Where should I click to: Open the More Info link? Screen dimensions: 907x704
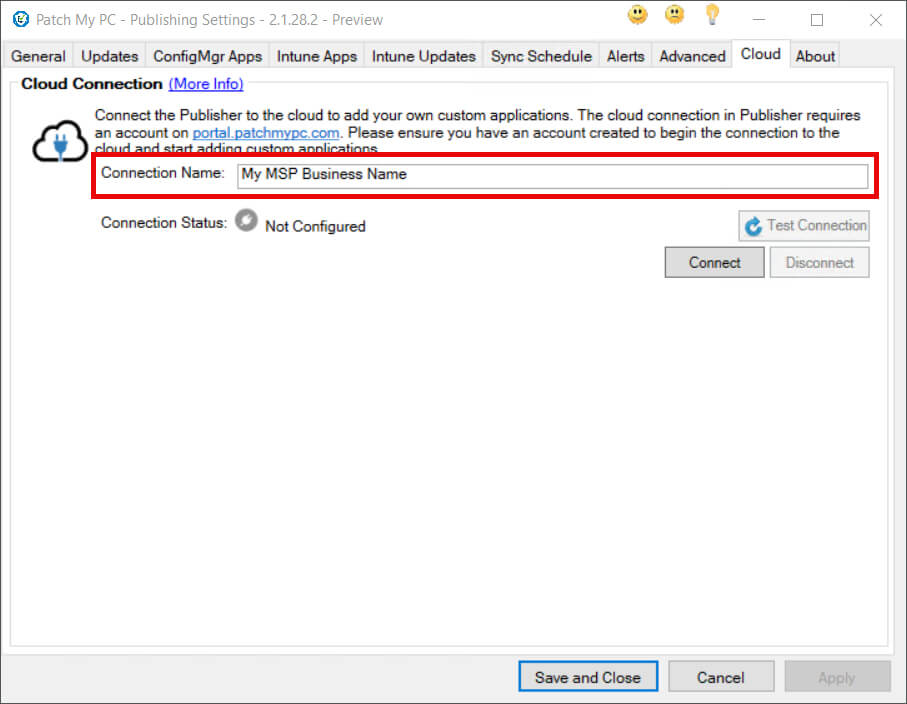(x=206, y=84)
